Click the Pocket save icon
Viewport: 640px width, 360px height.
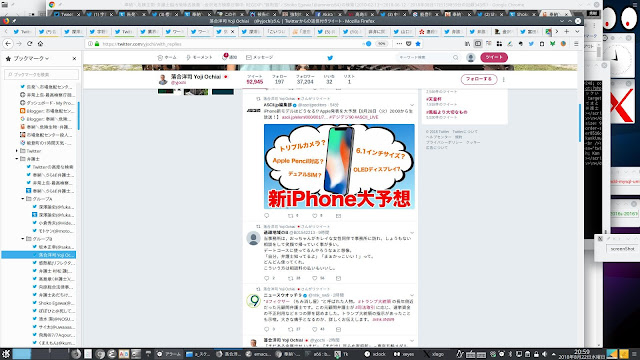409,44
